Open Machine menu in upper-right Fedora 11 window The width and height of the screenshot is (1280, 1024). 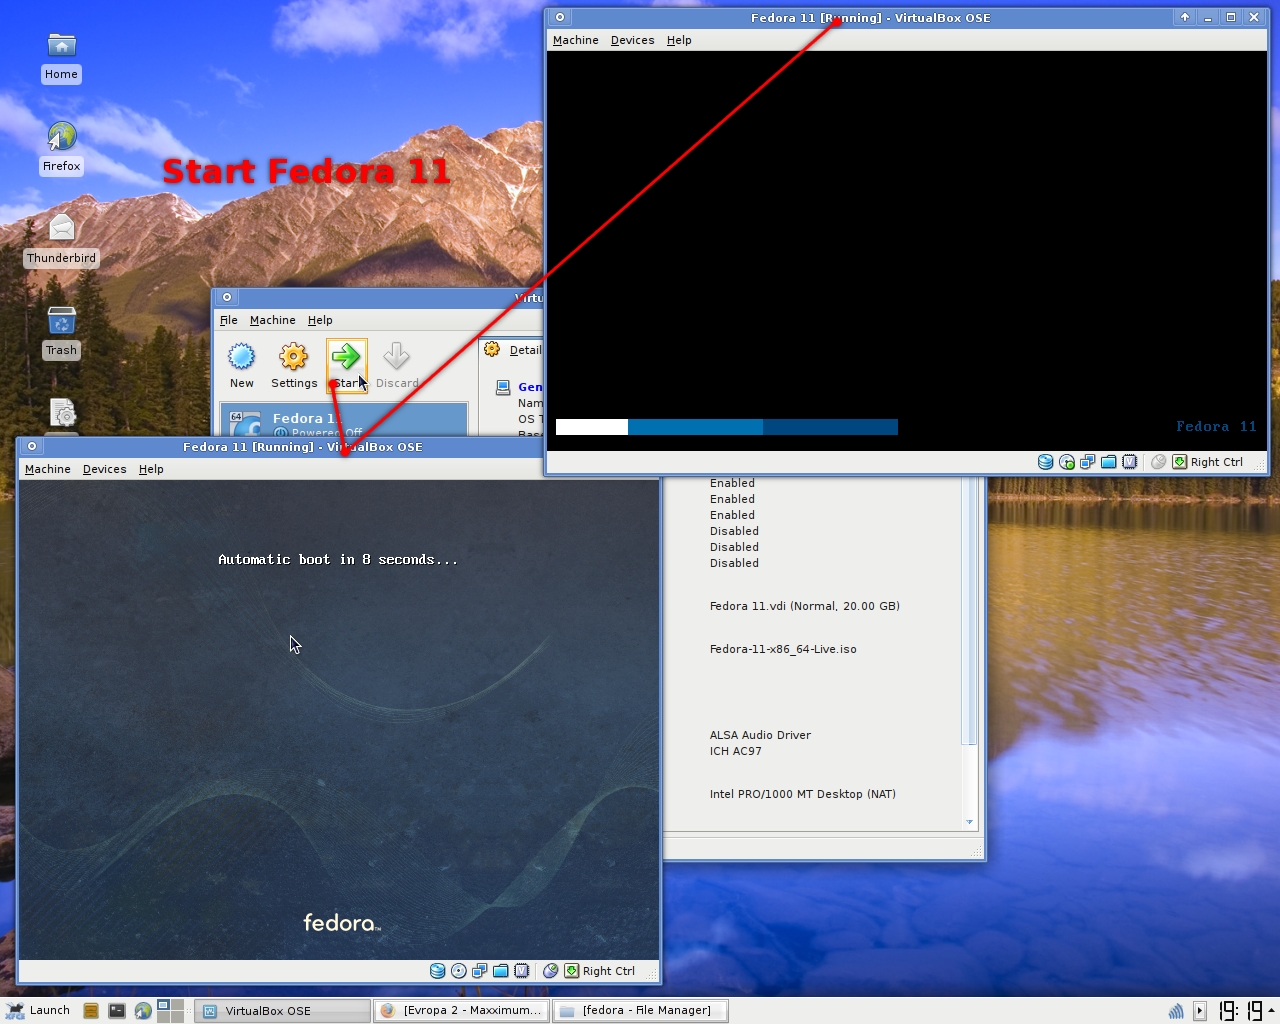[576, 40]
